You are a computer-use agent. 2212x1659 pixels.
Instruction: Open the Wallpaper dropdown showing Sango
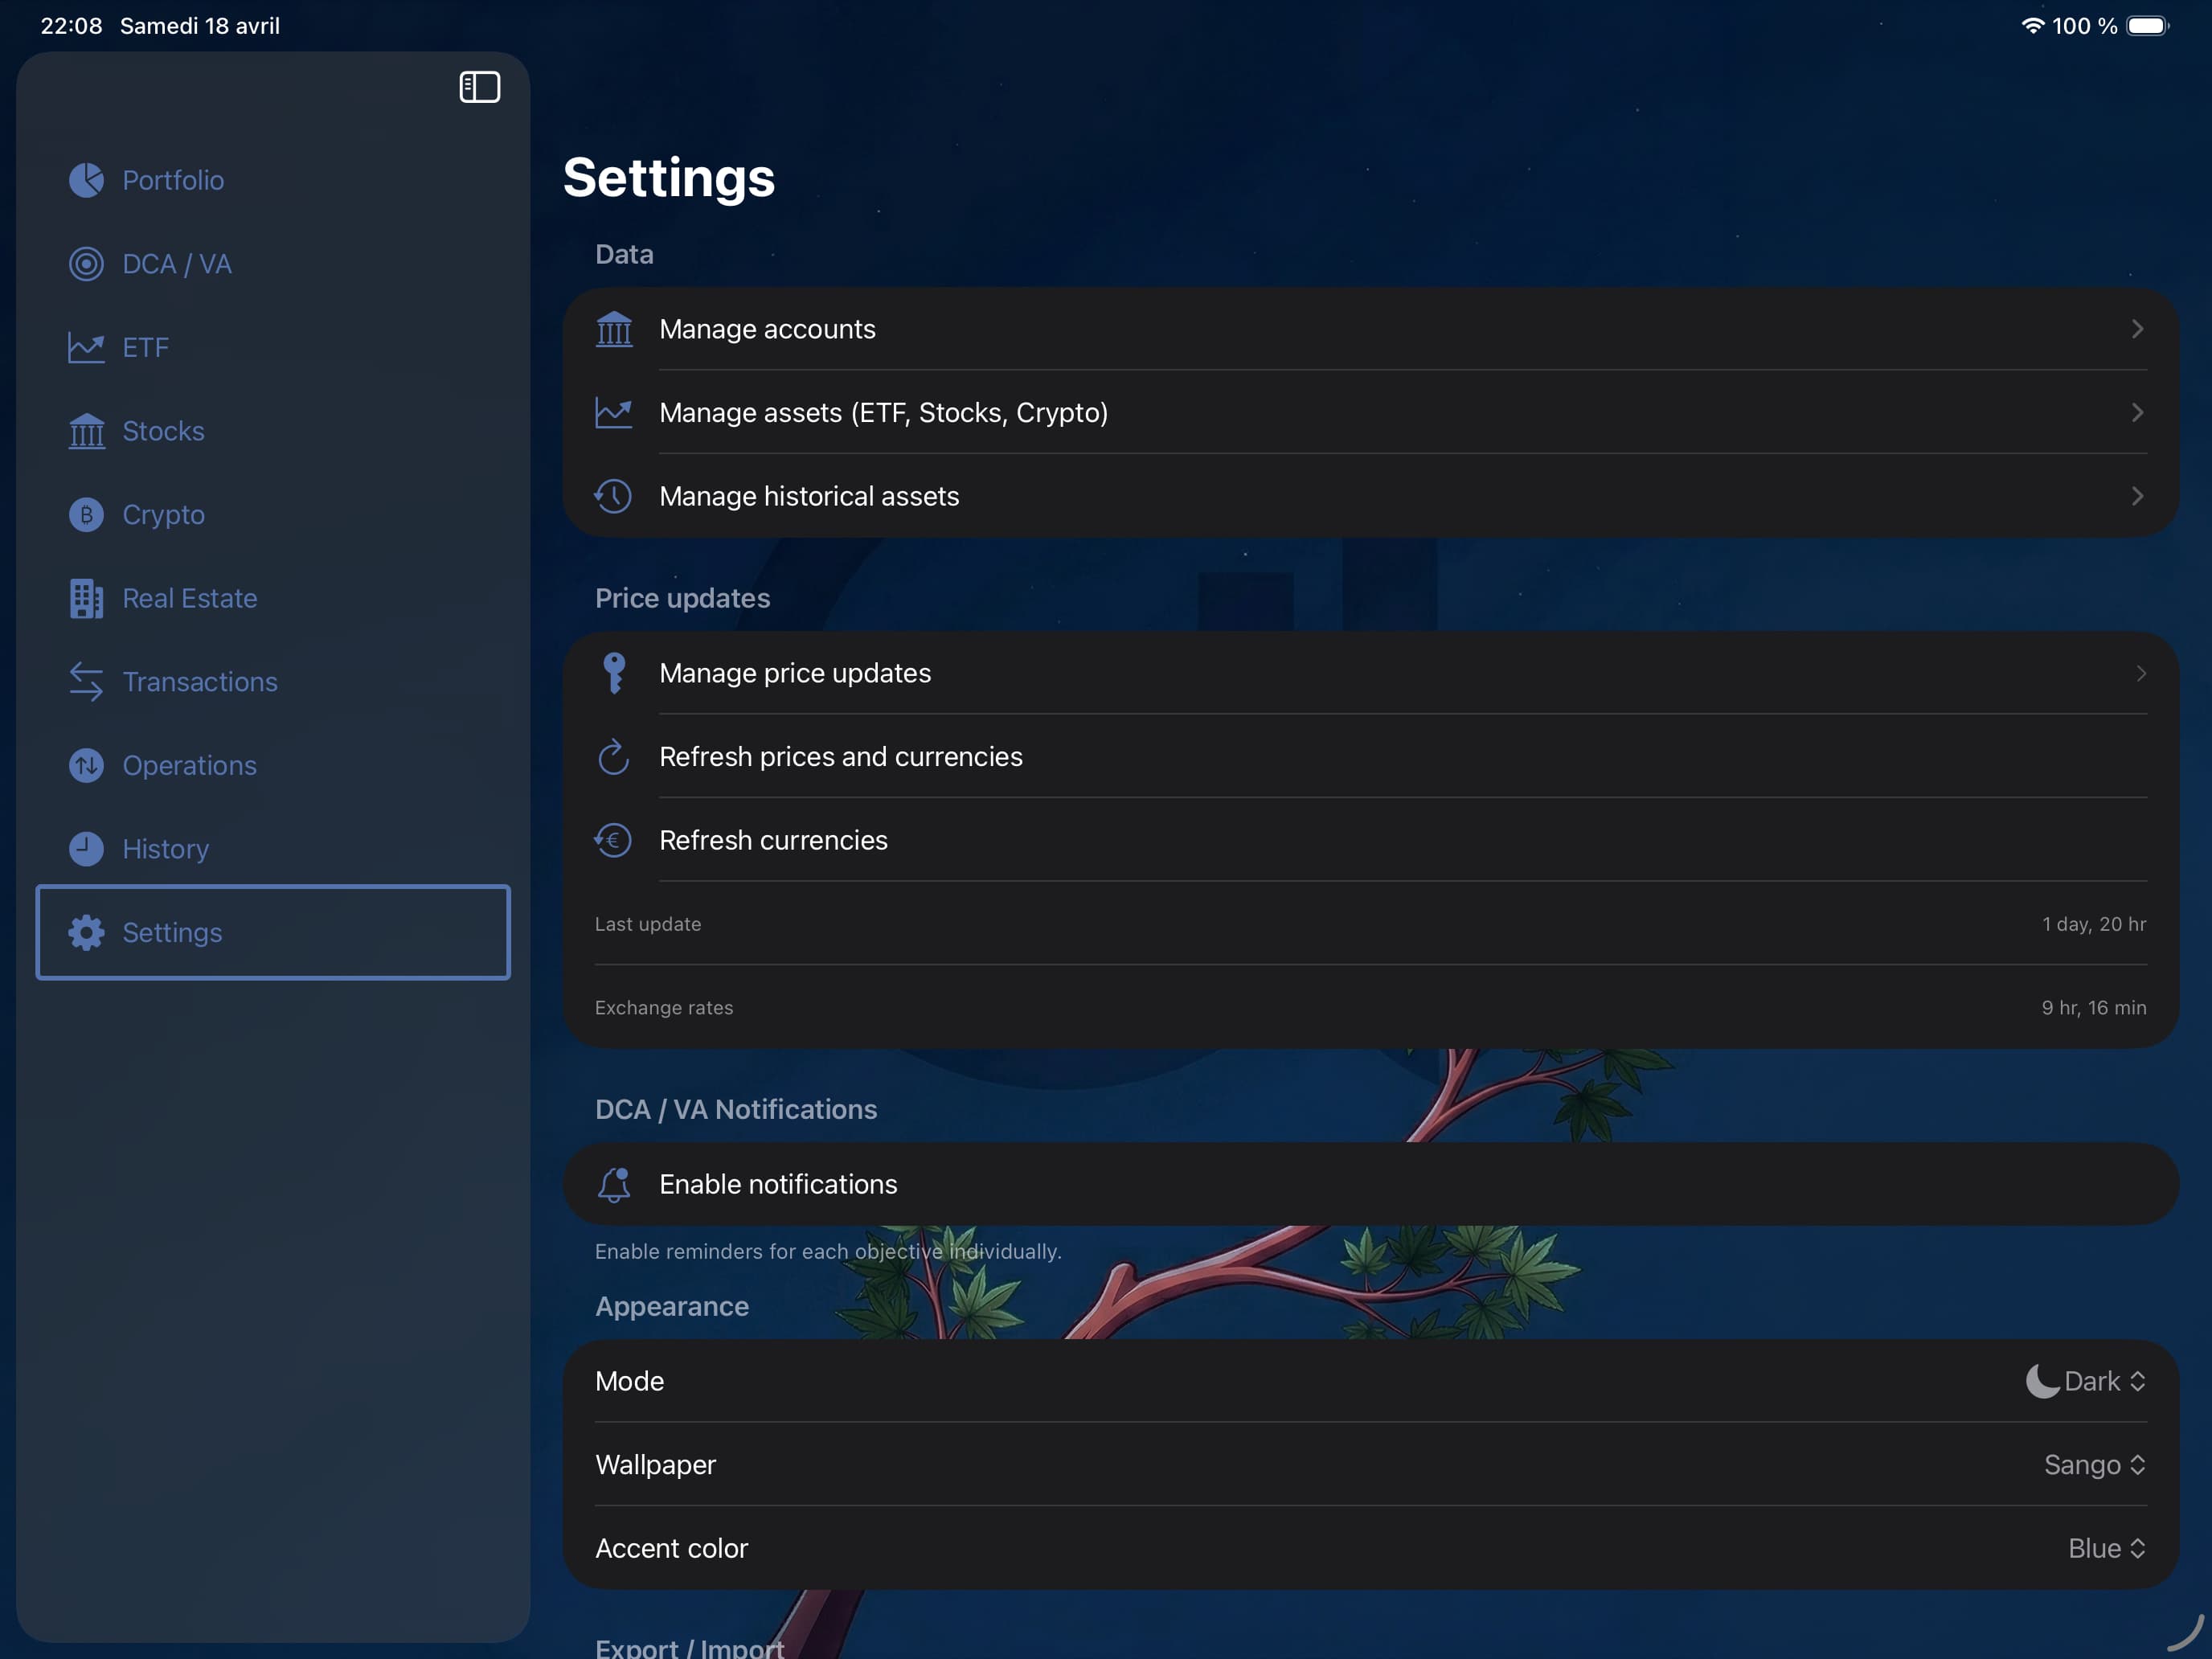click(x=2094, y=1465)
